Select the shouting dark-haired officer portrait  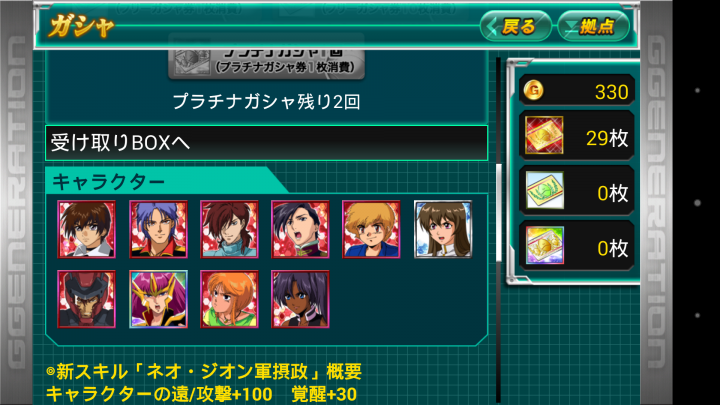pyautogui.click(x=300, y=229)
